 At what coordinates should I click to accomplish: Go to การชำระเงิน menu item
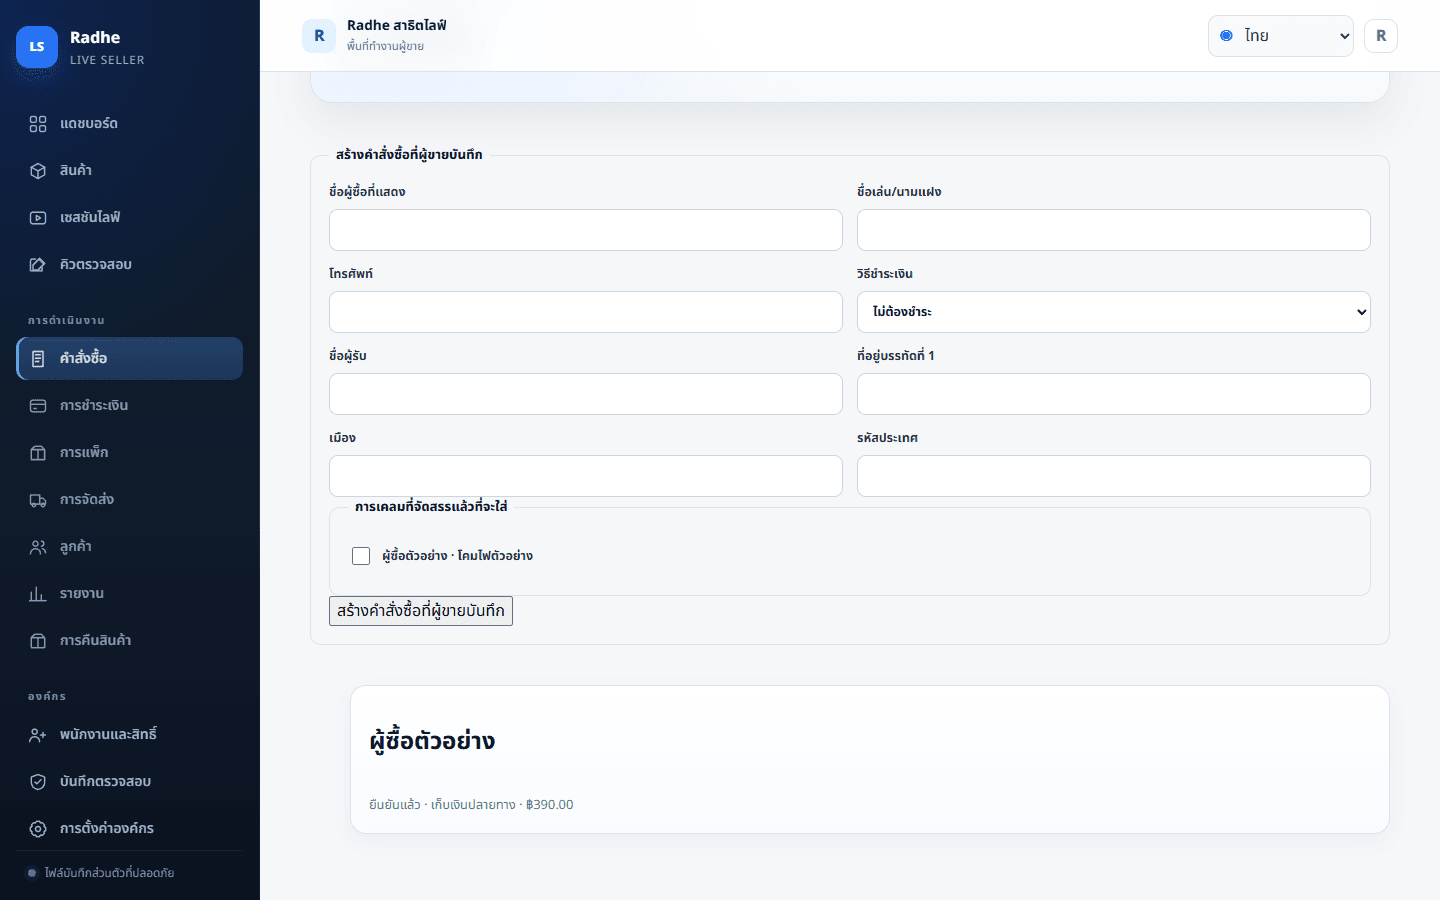129,406
